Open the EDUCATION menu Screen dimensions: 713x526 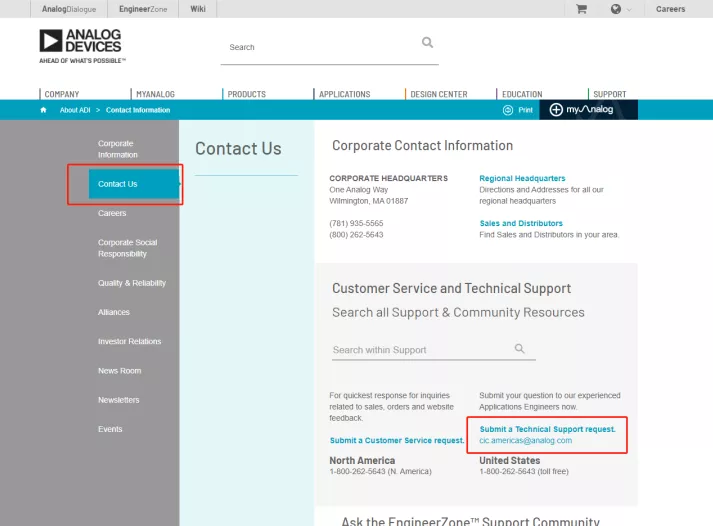(x=522, y=94)
